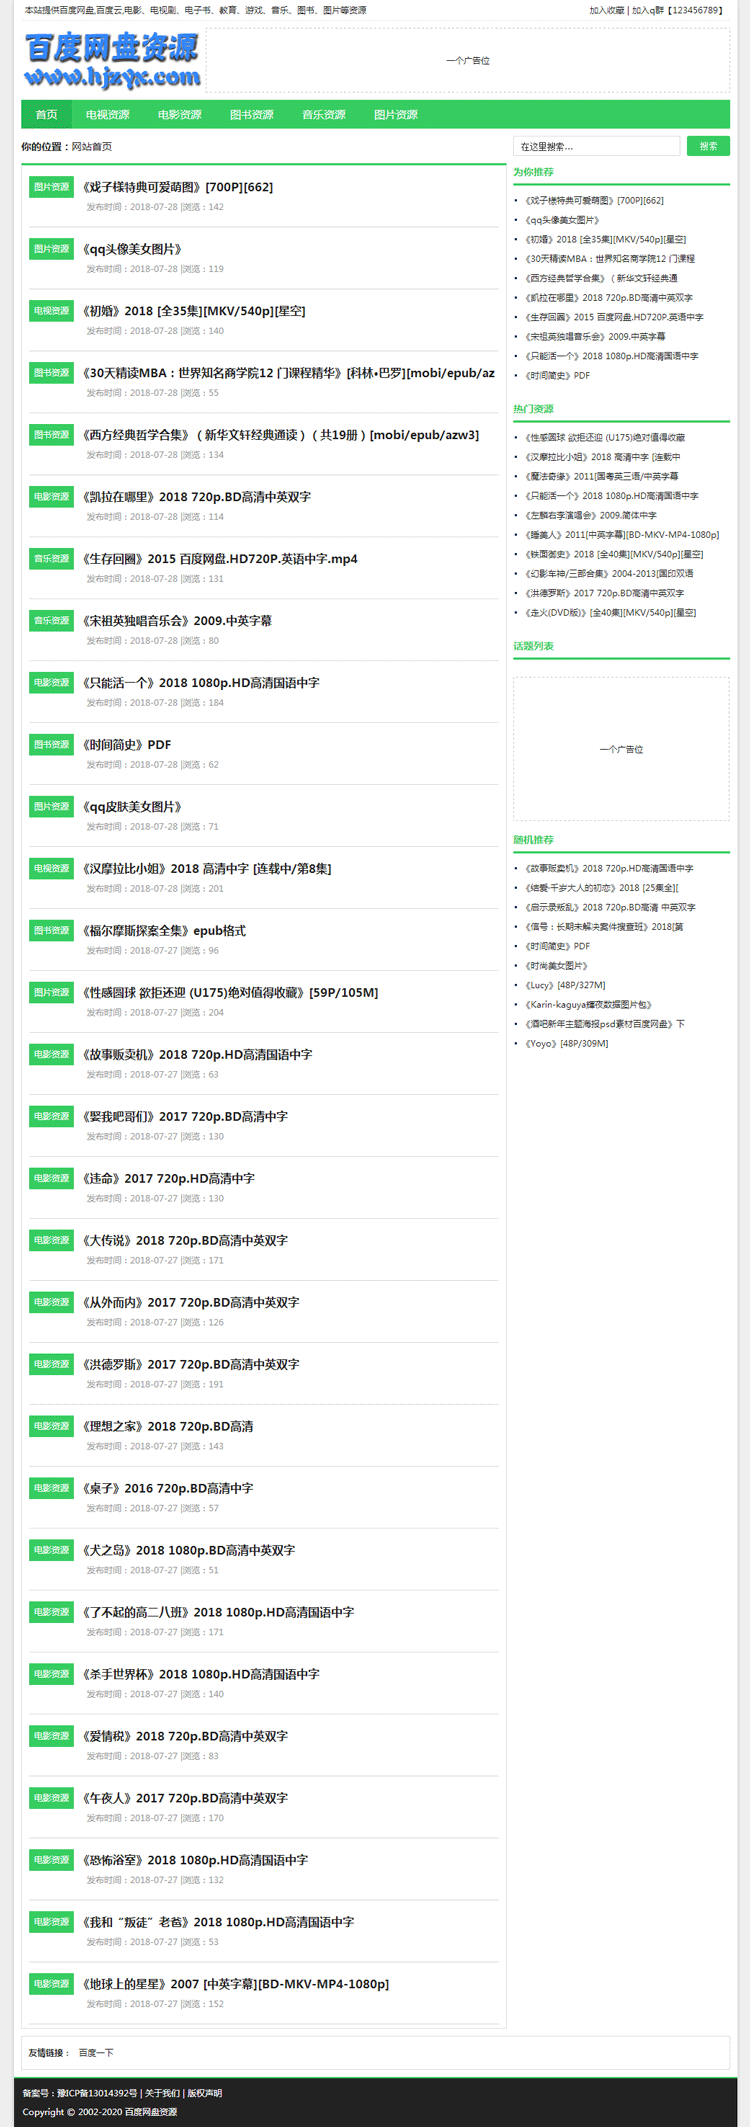Image resolution: width=750 pixels, height=2127 pixels.
Task: Open post 《午夜人》2017 720p
Action: coord(184,1799)
